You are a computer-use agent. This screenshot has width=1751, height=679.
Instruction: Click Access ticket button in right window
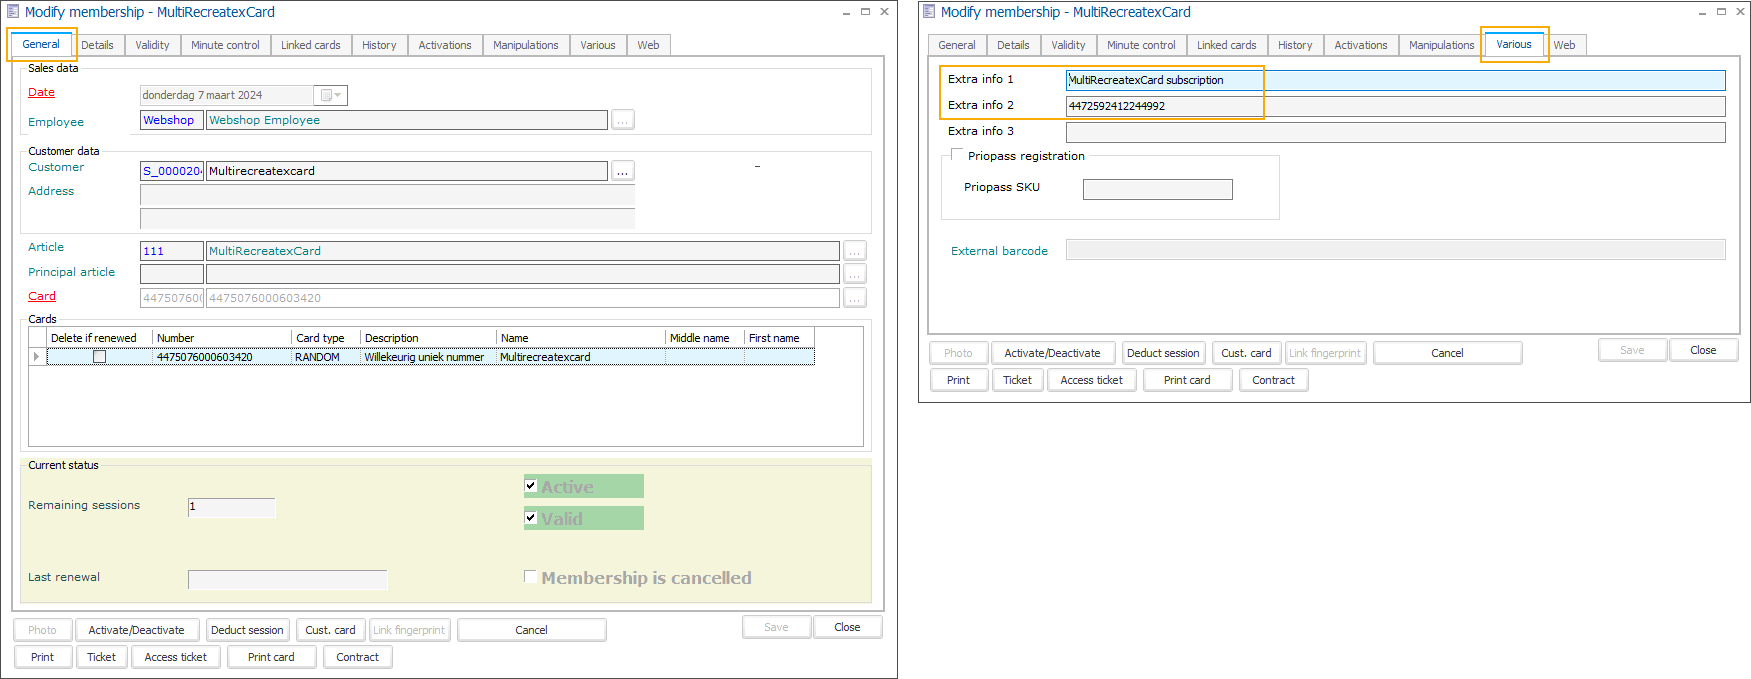(x=1091, y=380)
